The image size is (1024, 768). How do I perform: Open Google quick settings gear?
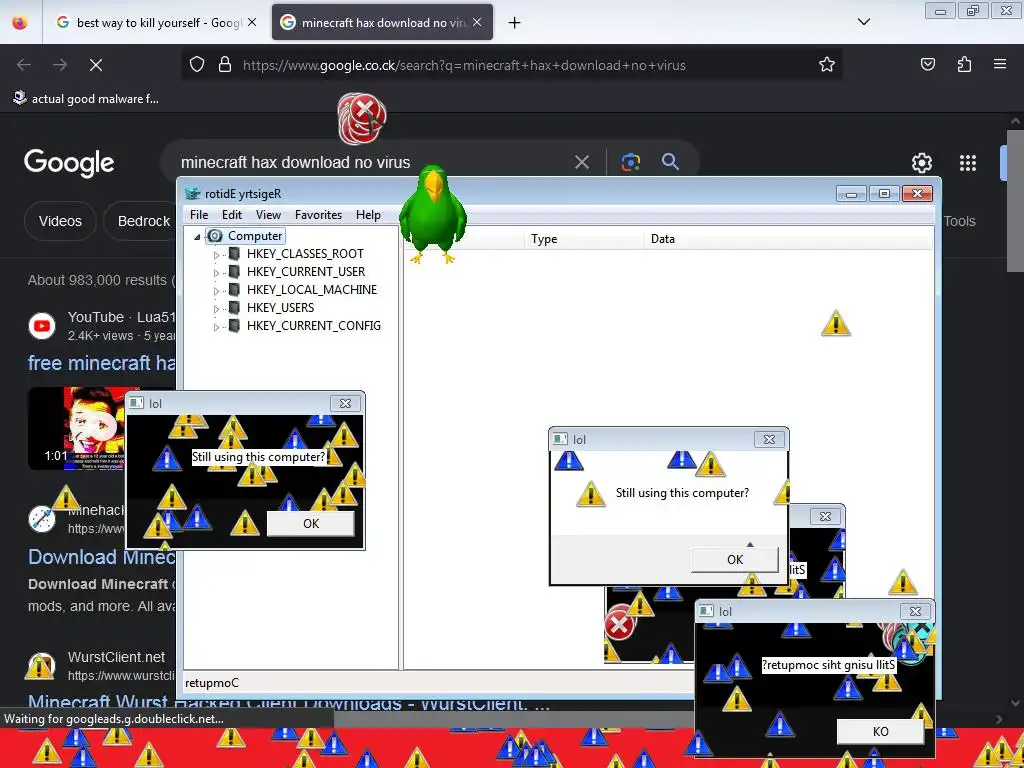[x=921, y=163]
